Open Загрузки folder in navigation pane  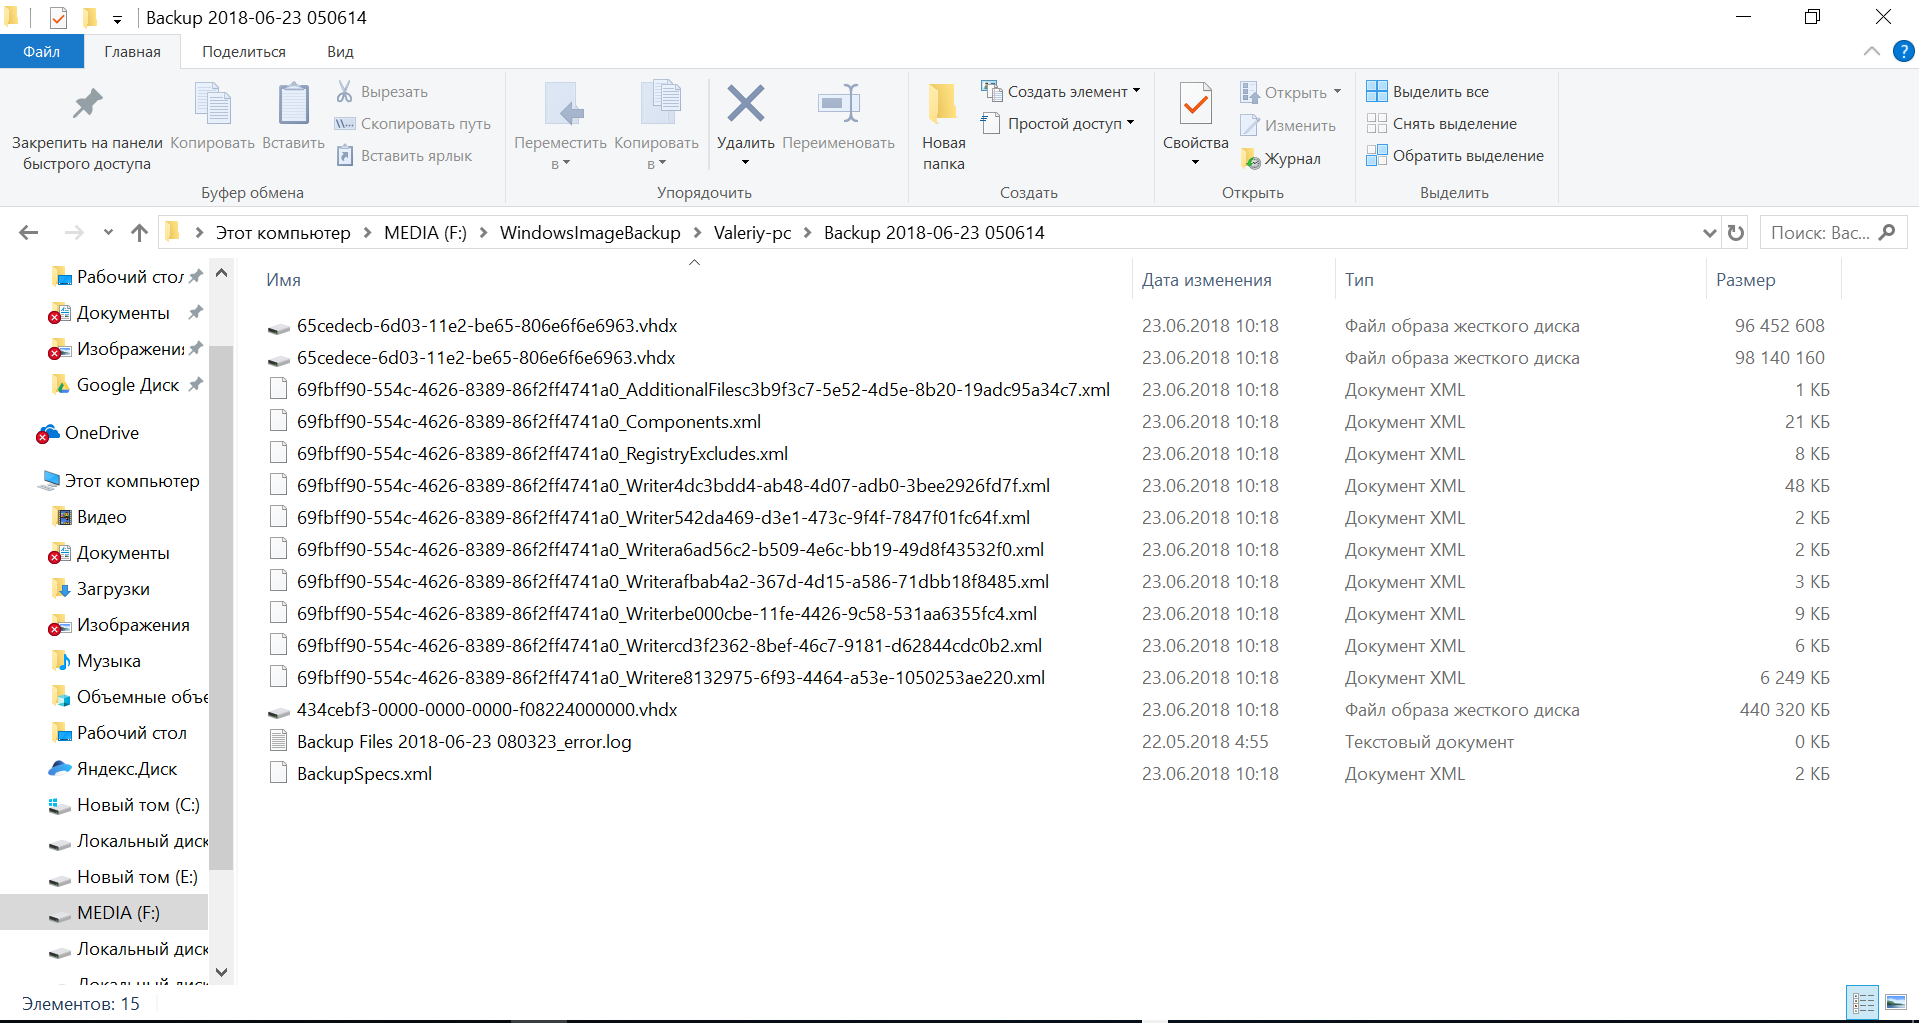pyautogui.click(x=100, y=589)
